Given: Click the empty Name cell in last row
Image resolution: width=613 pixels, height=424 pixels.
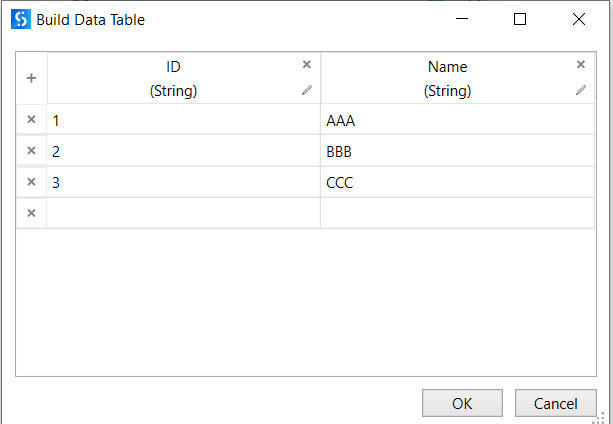Looking at the screenshot, I should click(457, 213).
